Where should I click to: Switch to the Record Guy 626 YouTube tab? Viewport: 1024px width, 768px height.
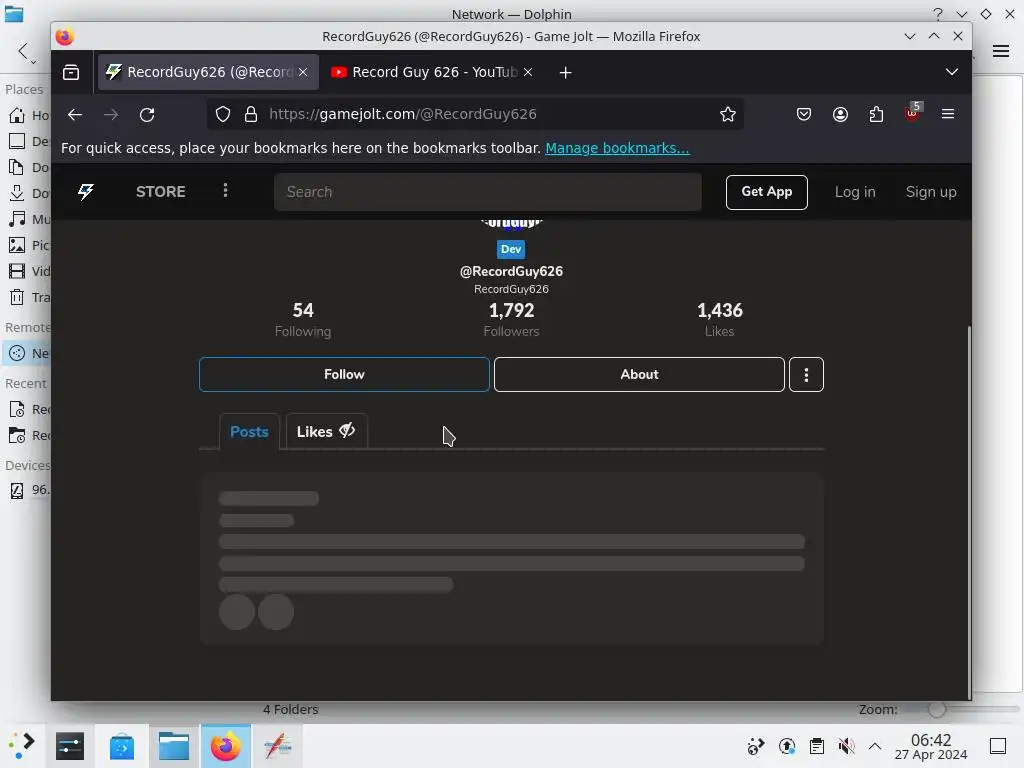431,72
